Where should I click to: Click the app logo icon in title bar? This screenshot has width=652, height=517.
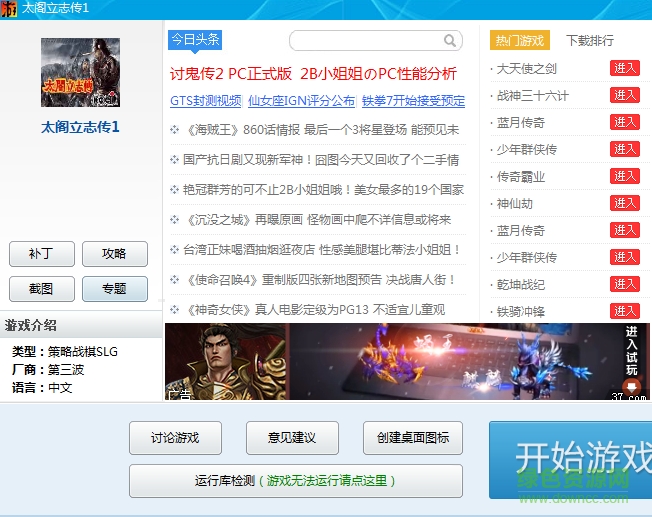8,9
